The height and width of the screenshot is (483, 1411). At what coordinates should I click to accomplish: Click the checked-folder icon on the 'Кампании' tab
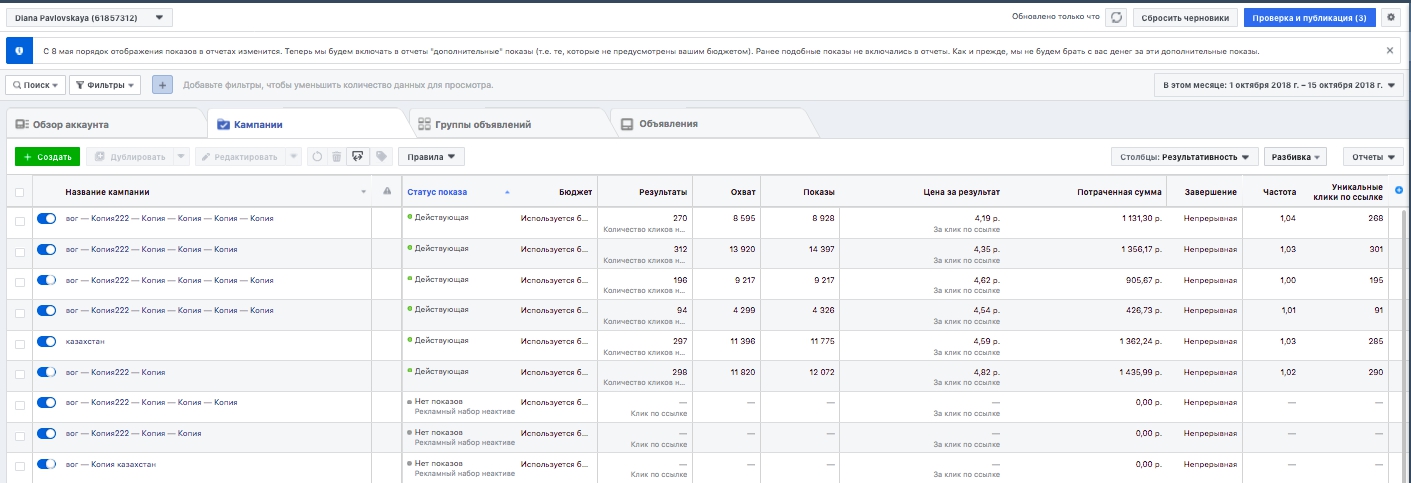click(x=223, y=125)
